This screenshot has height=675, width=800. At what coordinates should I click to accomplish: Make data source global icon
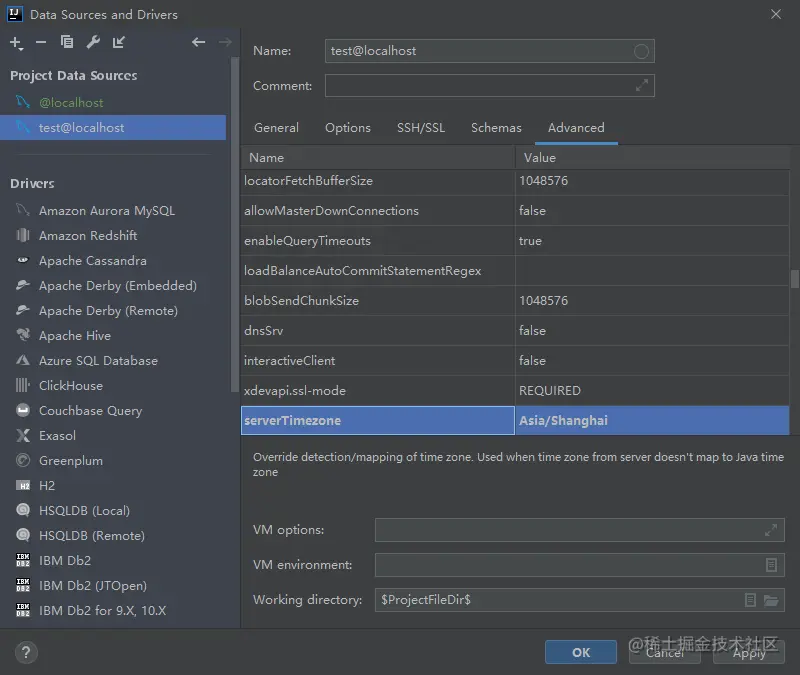(118, 42)
